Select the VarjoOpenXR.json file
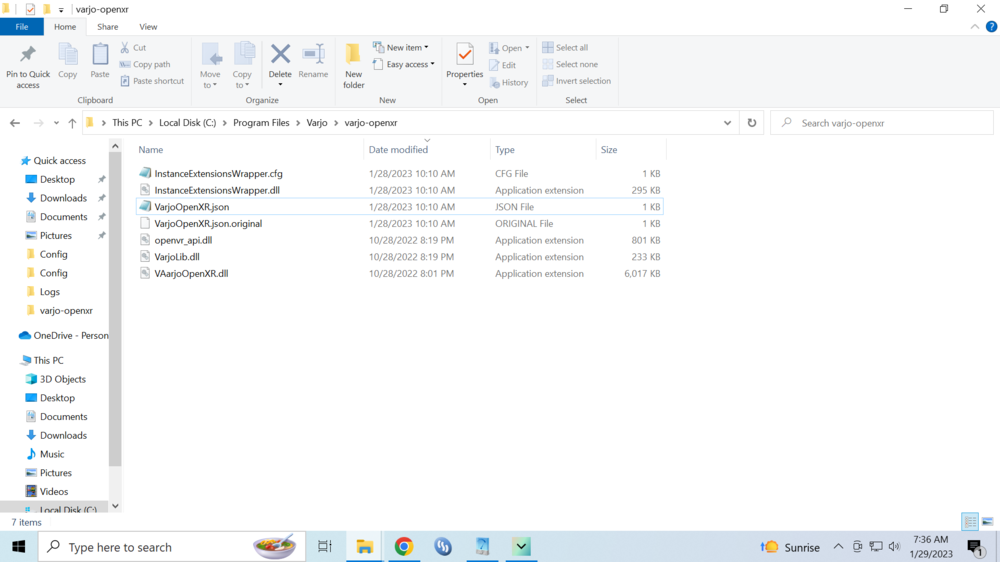 point(191,207)
